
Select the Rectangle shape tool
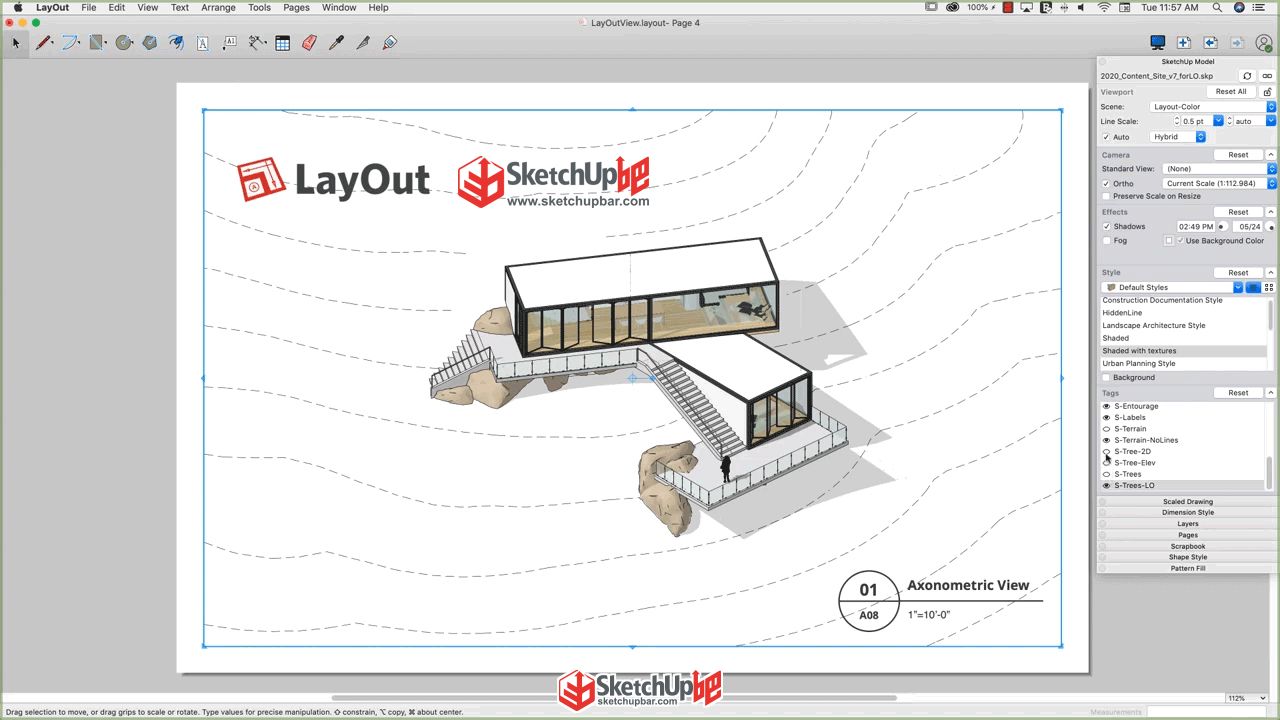[x=98, y=43]
